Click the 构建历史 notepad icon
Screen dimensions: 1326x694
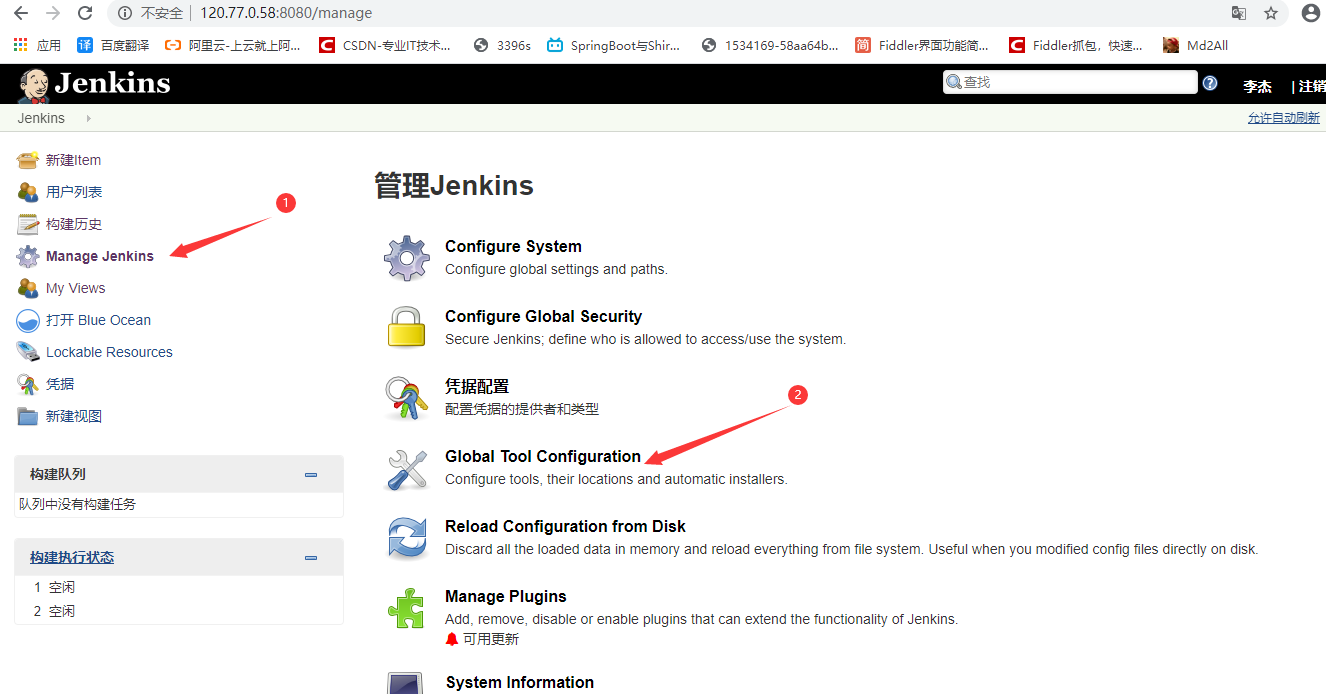click(28, 224)
